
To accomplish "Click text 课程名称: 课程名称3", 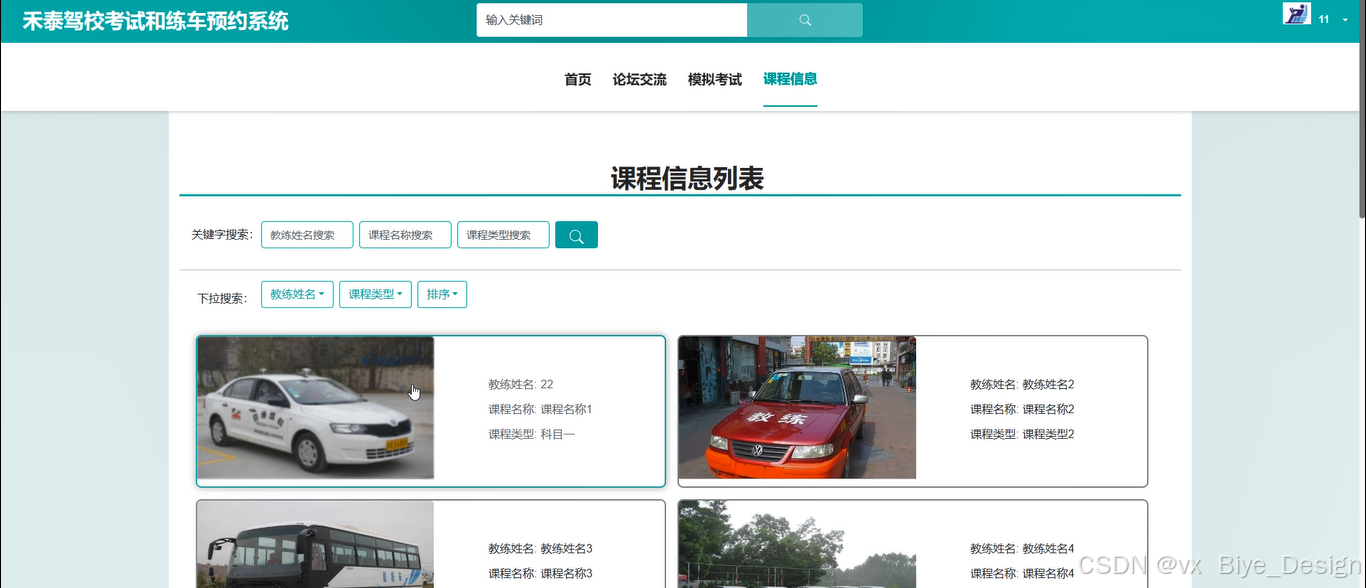I will [x=541, y=573].
